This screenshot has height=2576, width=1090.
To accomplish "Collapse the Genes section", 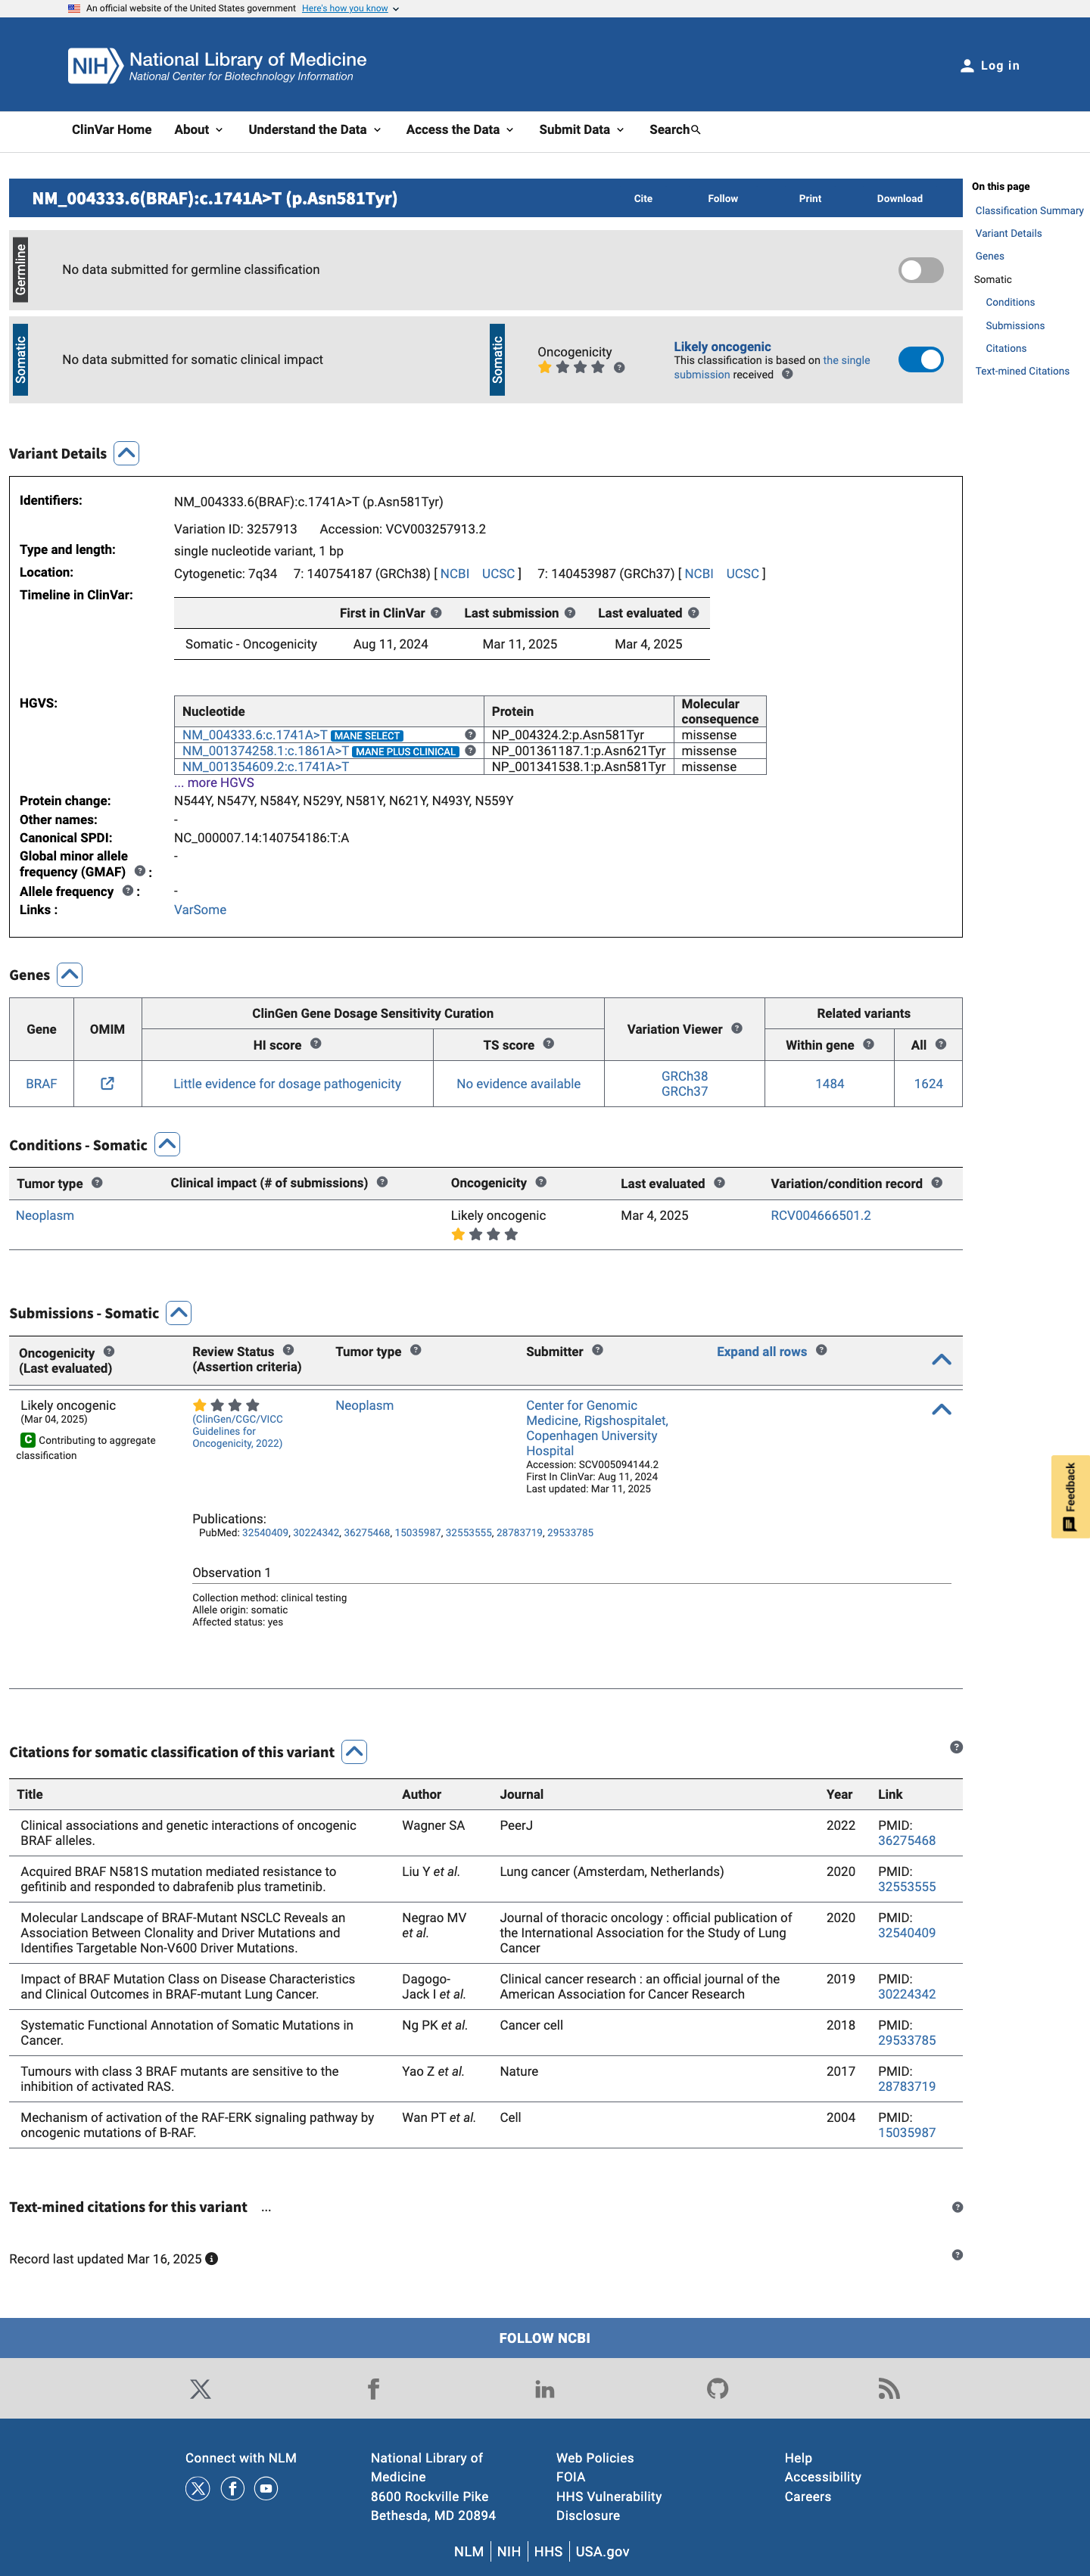I will [69, 974].
